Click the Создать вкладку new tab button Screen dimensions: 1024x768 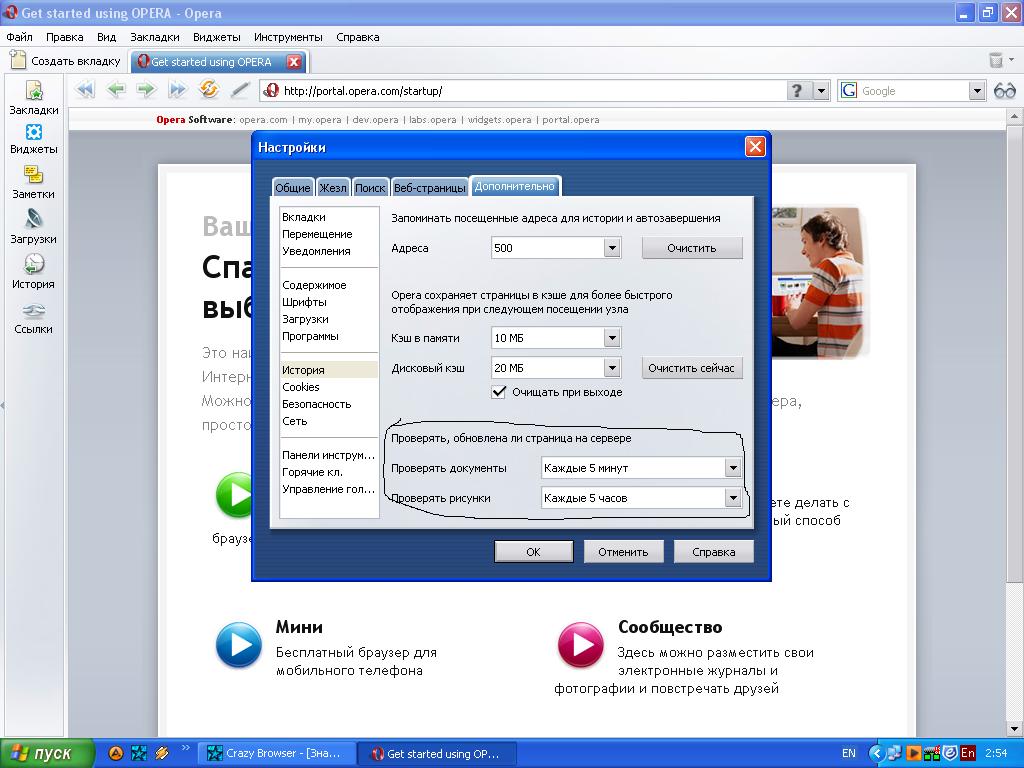(65, 61)
